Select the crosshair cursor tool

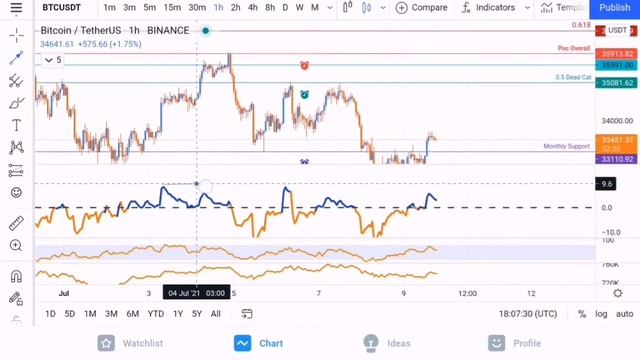tap(16, 36)
